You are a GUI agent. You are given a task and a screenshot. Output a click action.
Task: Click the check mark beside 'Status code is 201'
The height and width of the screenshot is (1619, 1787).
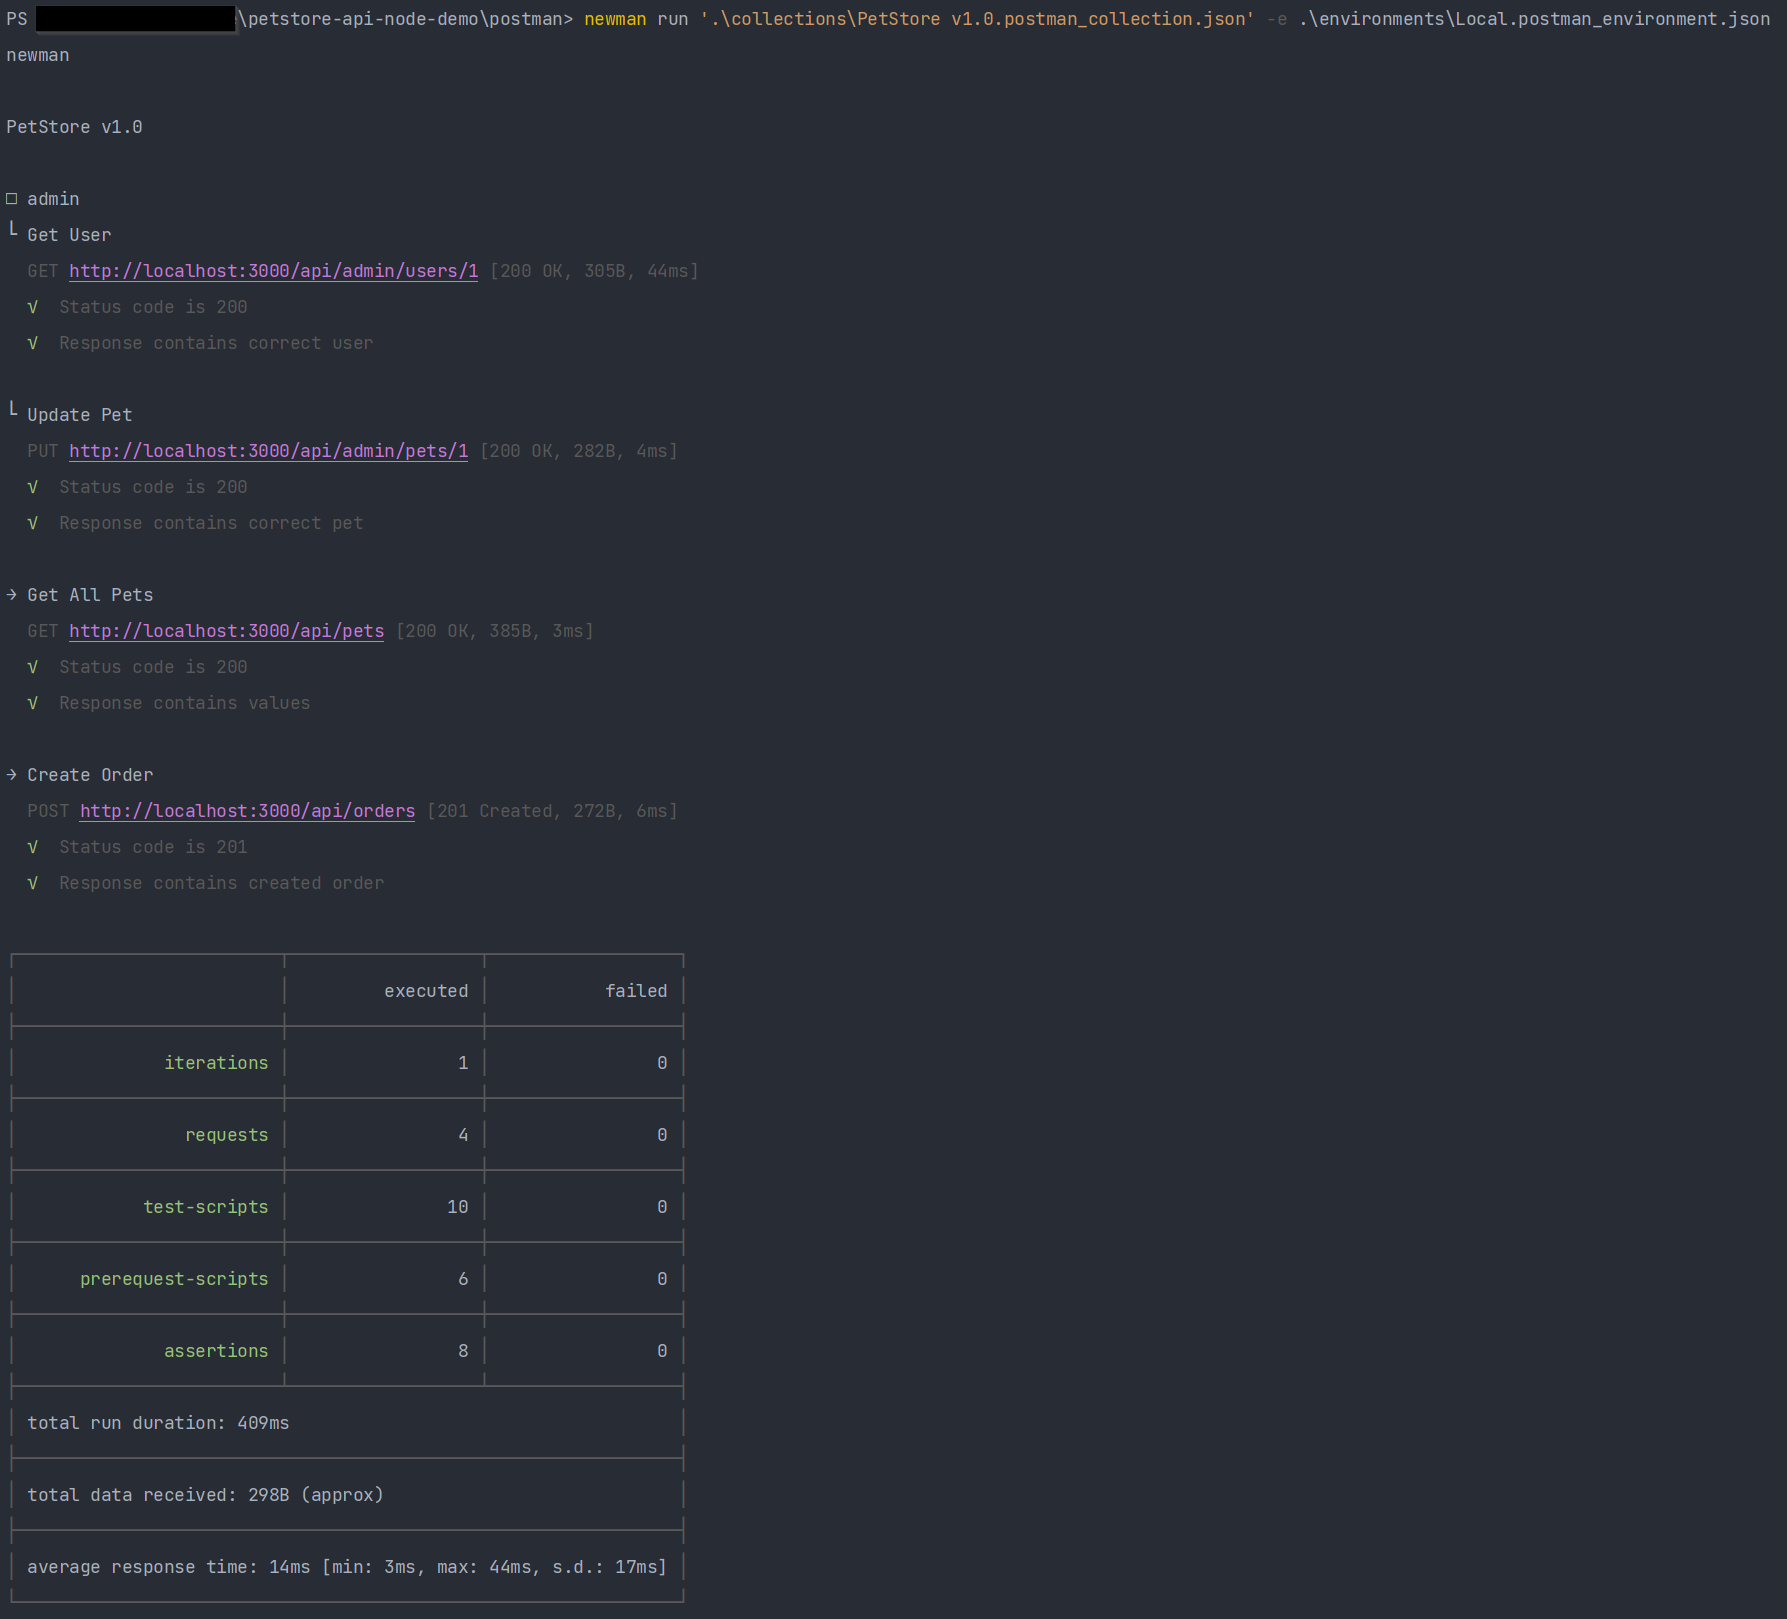coord(33,847)
